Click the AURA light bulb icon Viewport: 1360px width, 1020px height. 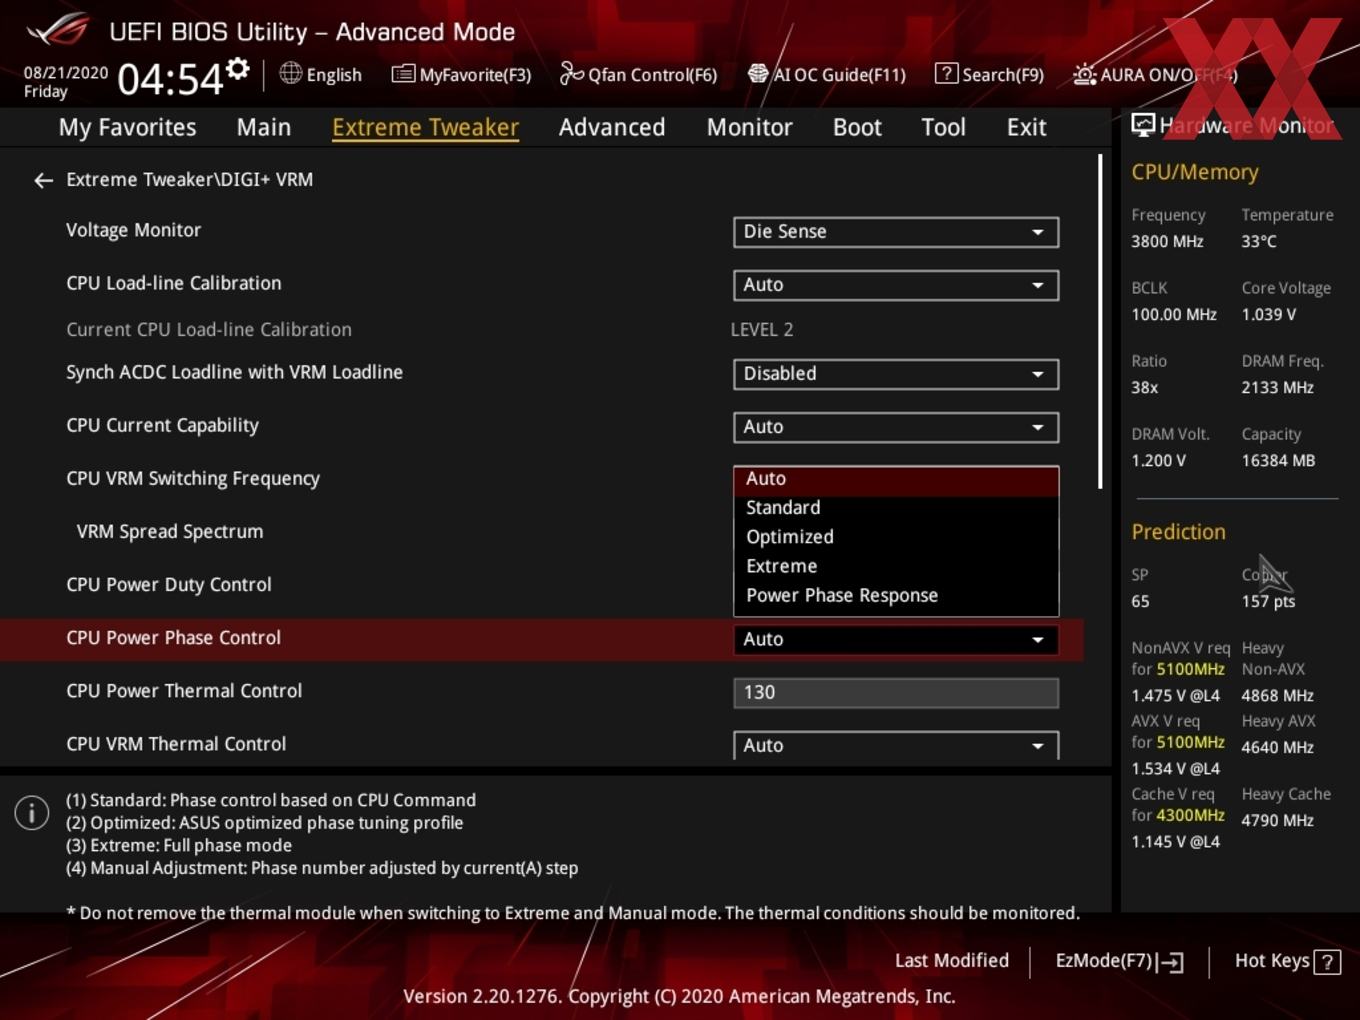click(x=1084, y=74)
